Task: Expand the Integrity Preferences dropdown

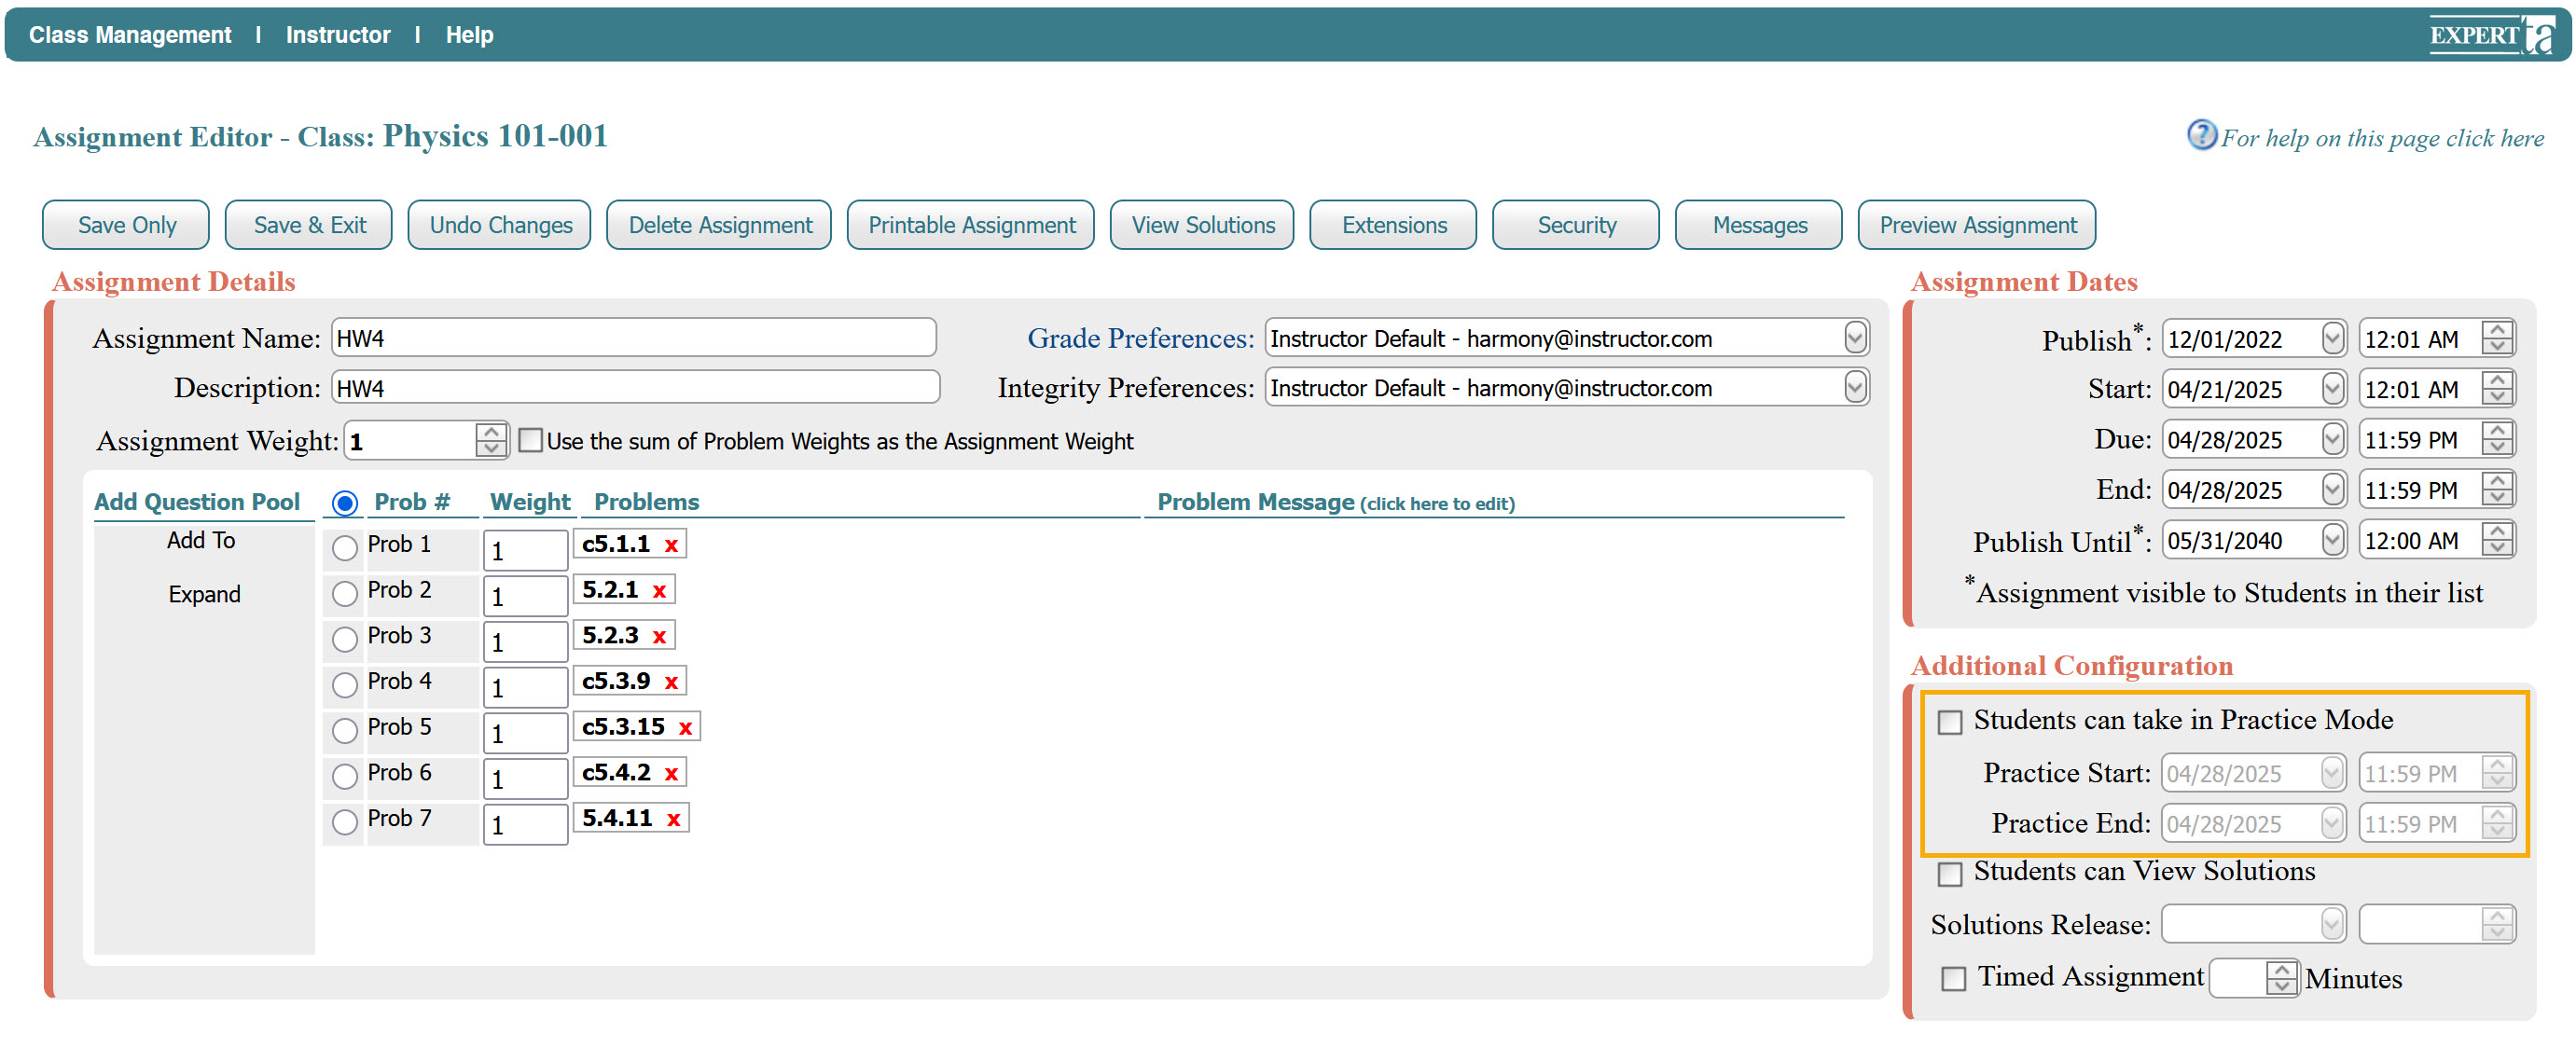Action: (1855, 388)
